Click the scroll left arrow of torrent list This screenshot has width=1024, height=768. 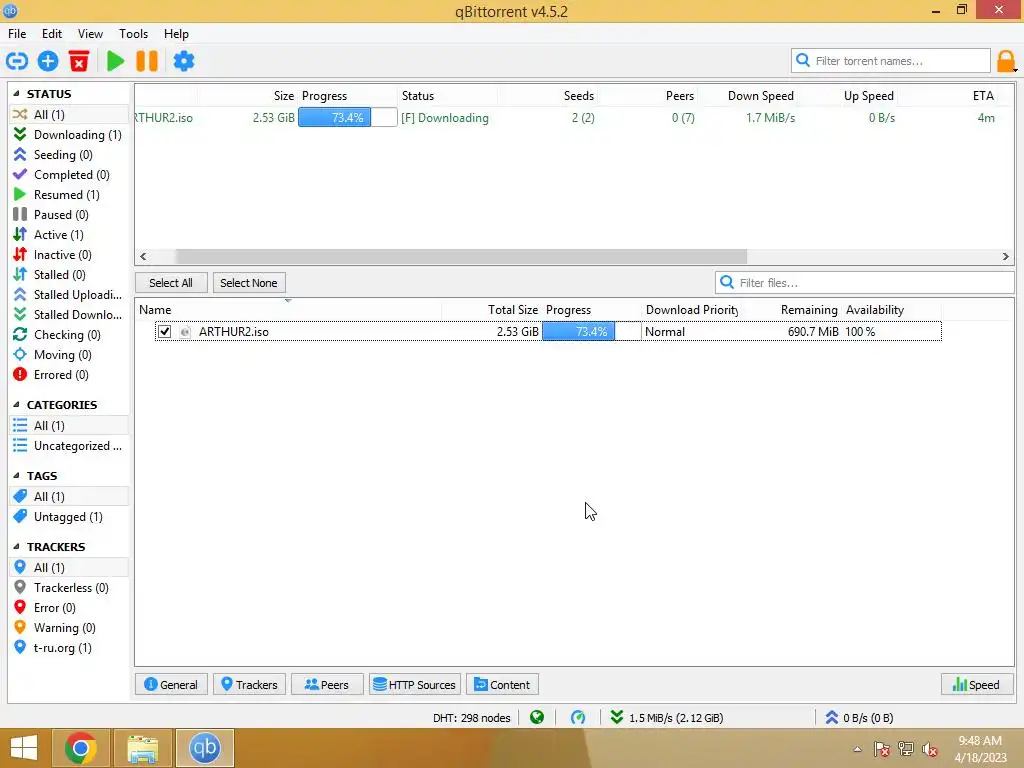pos(144,257)
